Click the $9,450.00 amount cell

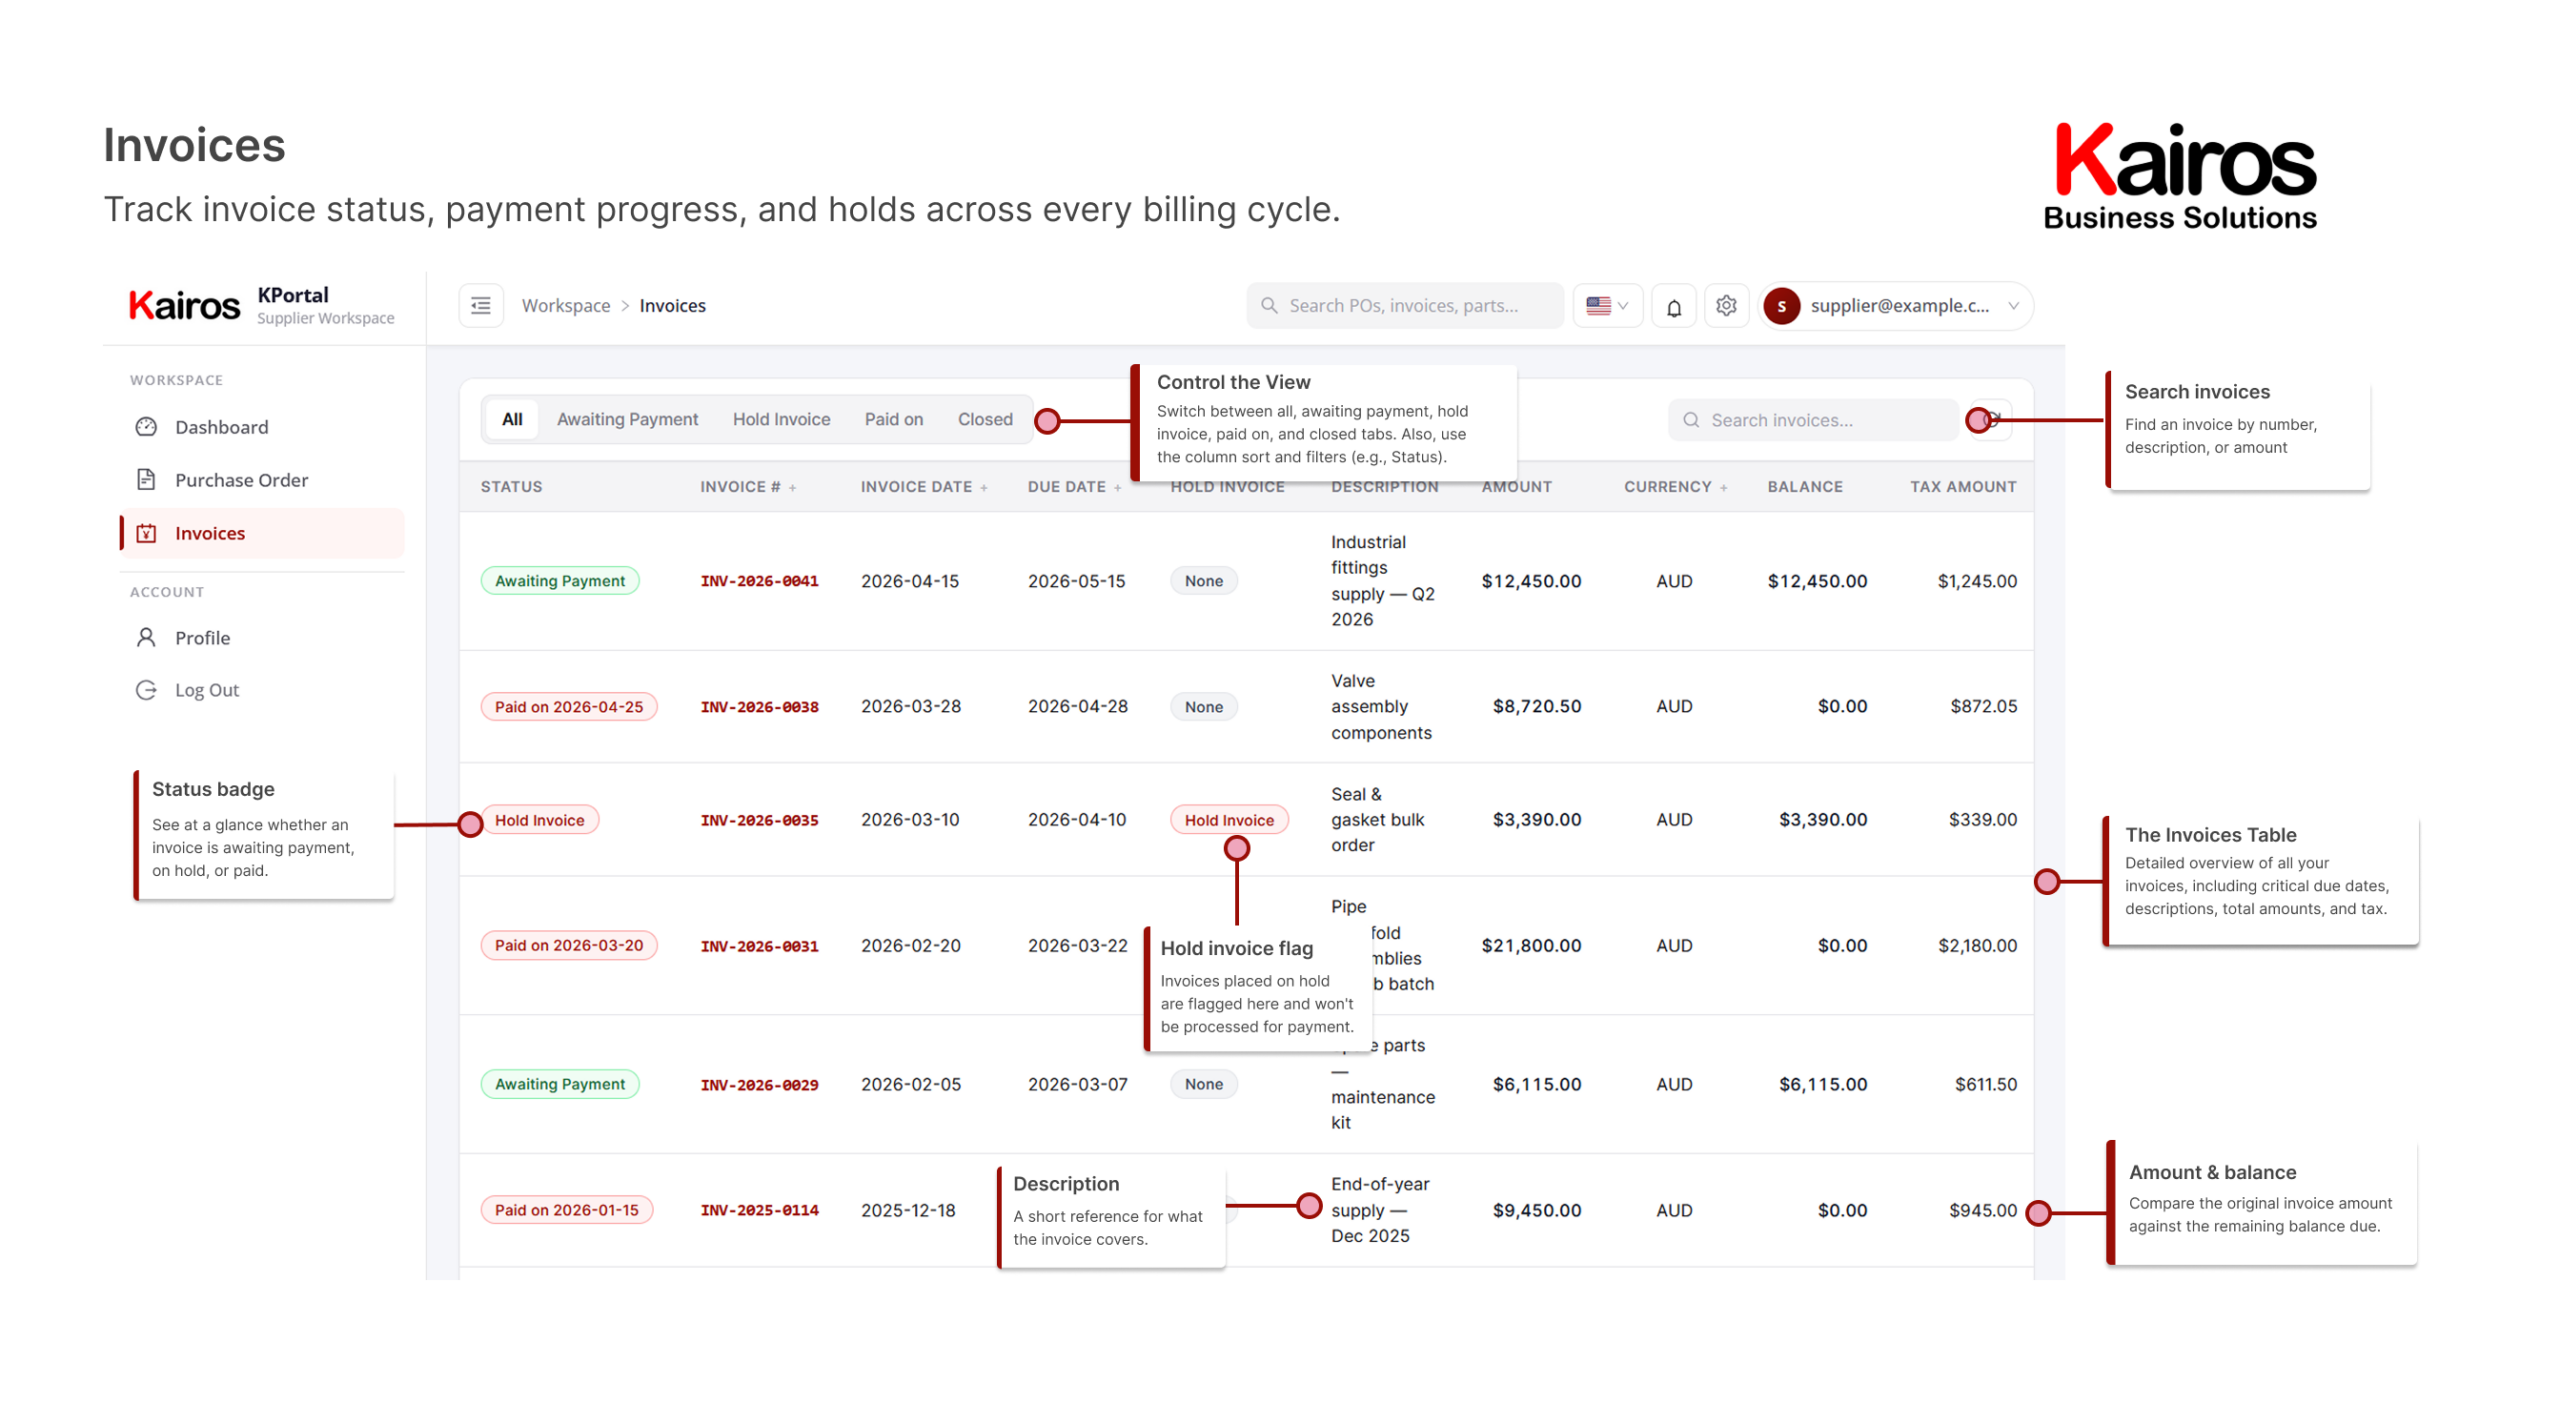point(1536,1210)
